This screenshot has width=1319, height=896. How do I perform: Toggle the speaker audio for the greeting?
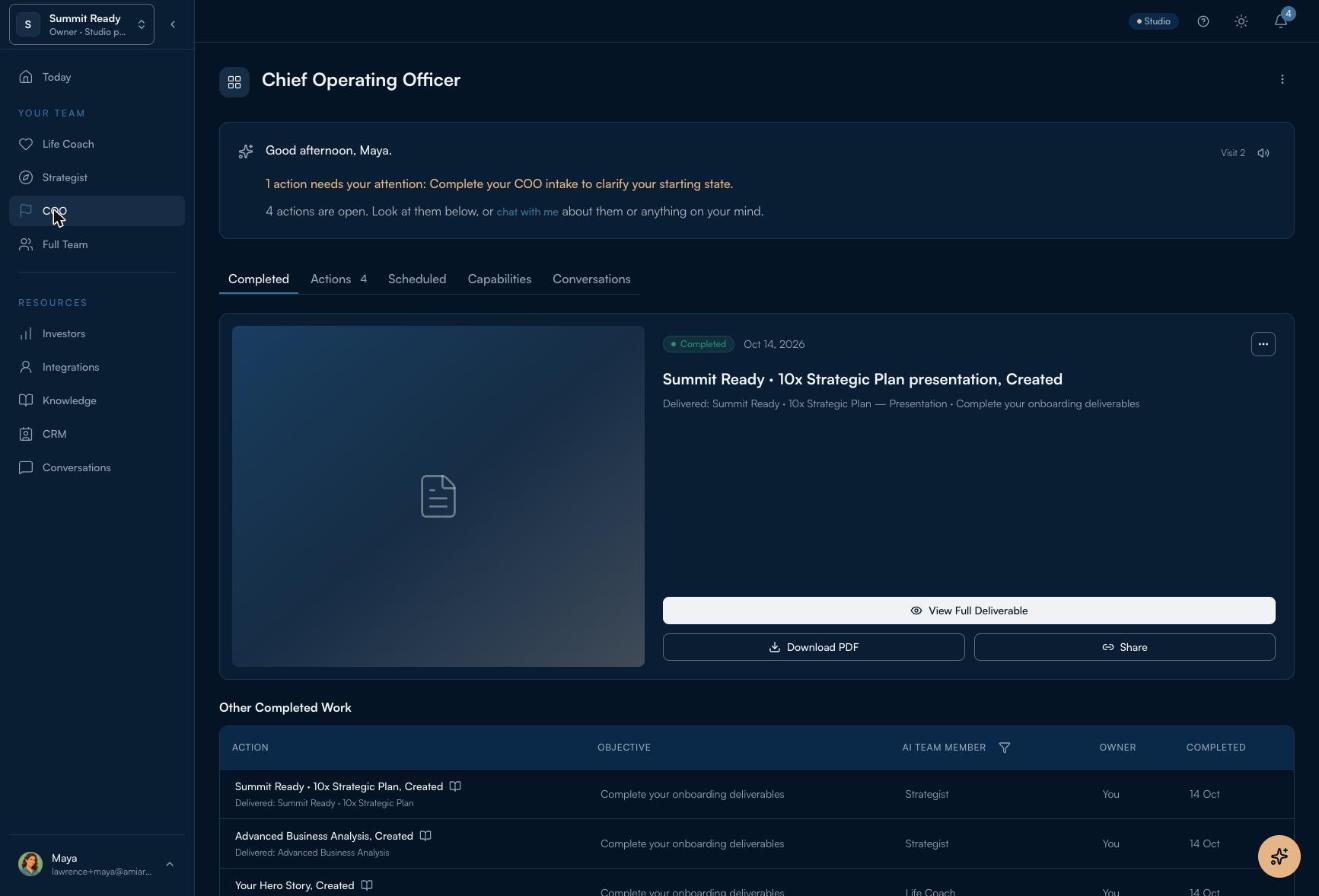[1264, 153]
